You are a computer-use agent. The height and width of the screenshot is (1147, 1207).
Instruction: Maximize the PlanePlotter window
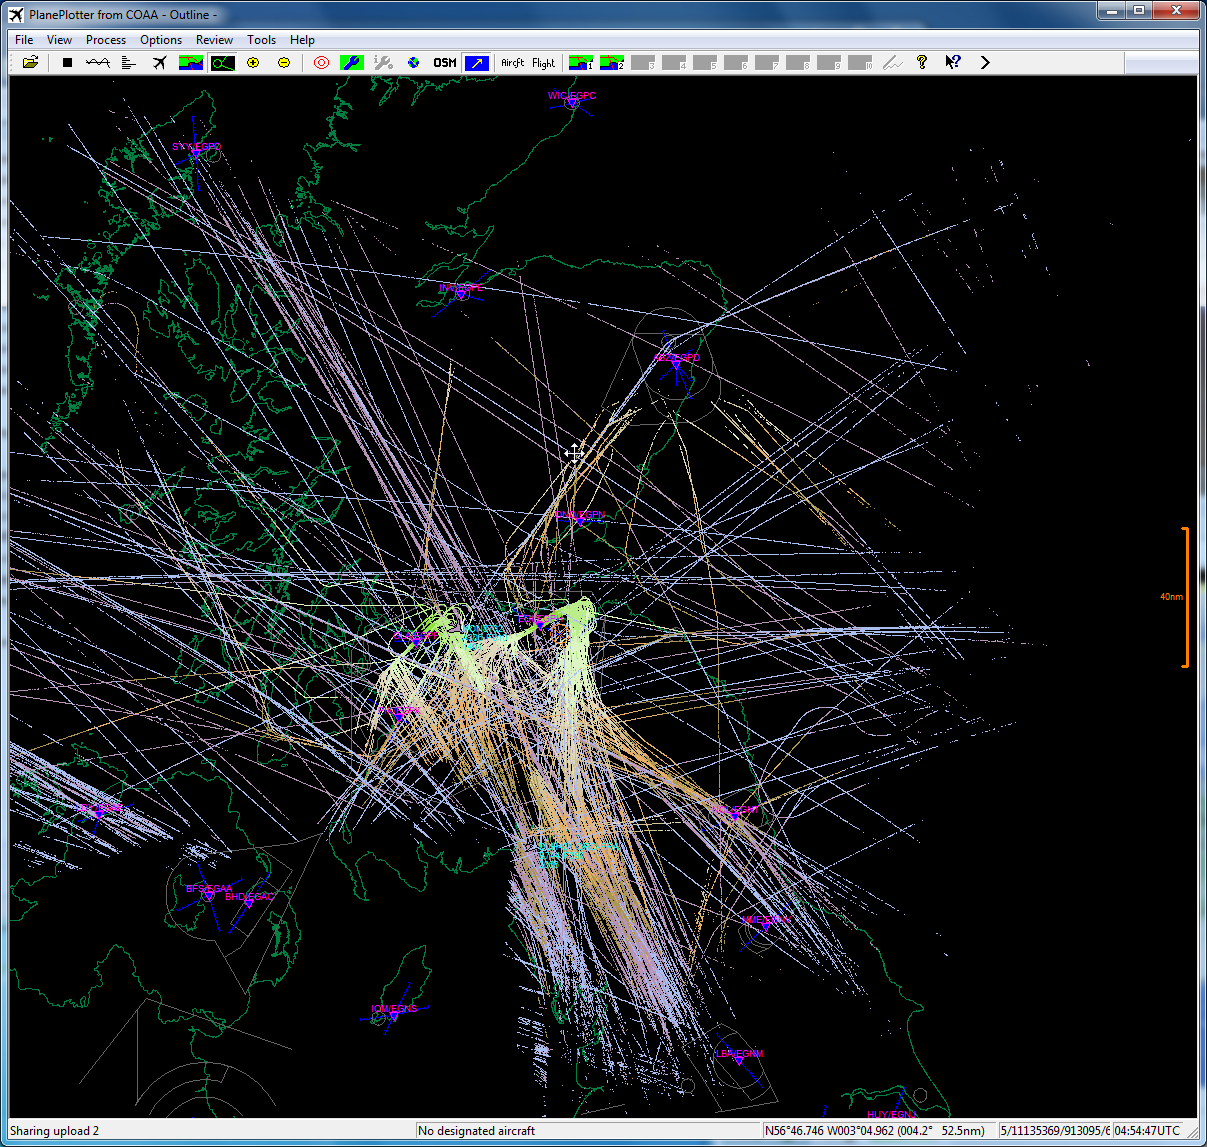1138,10
